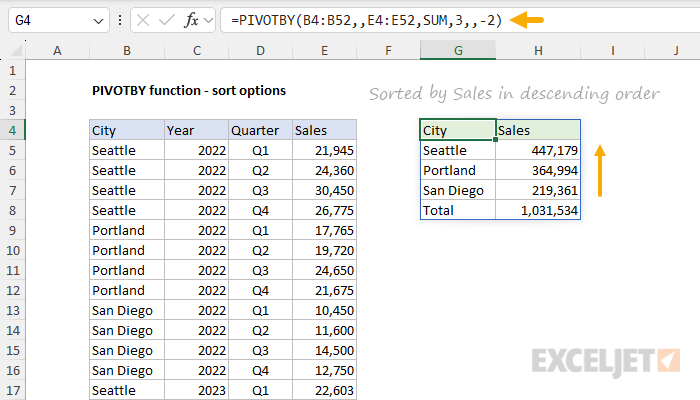Image resolution: width=700 pixels, height=400 pixels.
Task: Click the pivot value 219,361
Action: coord(538,191)
